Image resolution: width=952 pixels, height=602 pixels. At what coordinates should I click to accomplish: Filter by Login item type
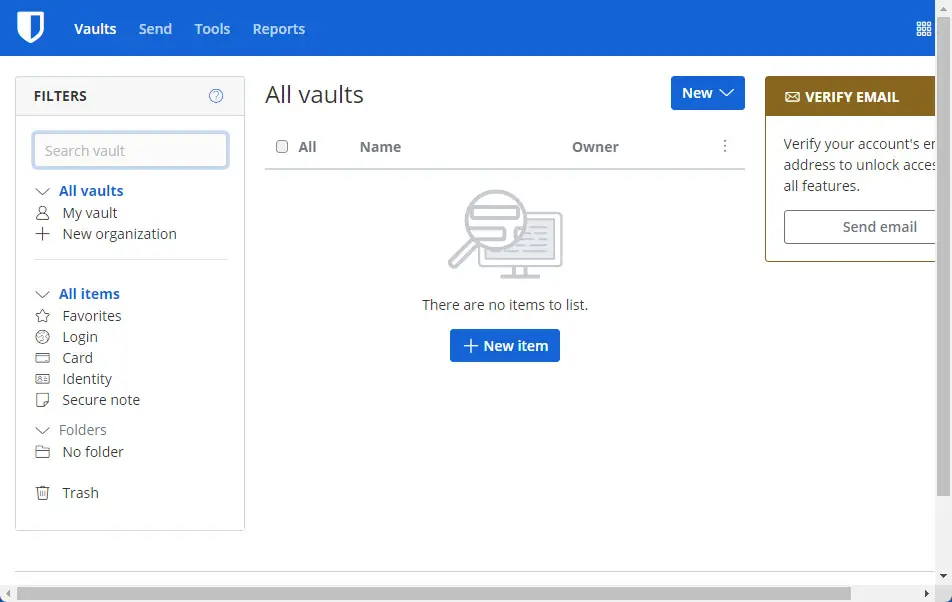[x=80, y=337]
